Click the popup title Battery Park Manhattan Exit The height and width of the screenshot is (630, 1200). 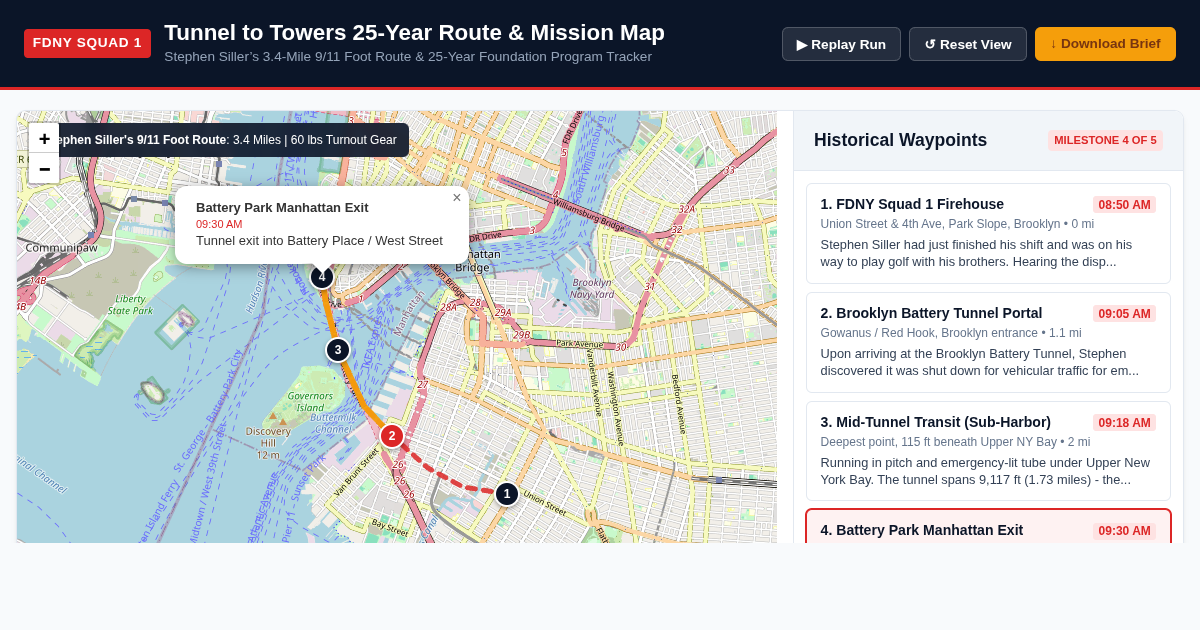282,207
